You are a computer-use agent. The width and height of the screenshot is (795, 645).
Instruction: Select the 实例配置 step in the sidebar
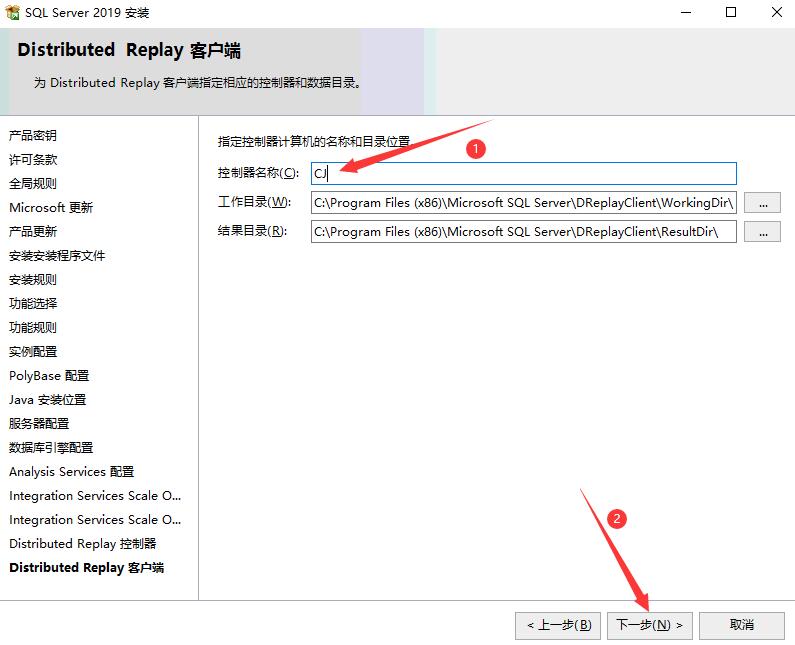(x=33, y=351)
